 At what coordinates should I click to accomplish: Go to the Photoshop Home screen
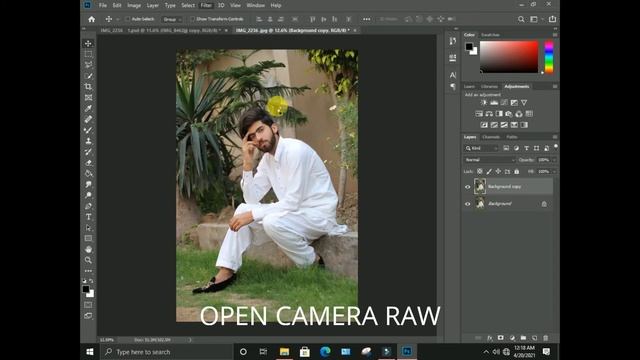click(x=92, y=19)
